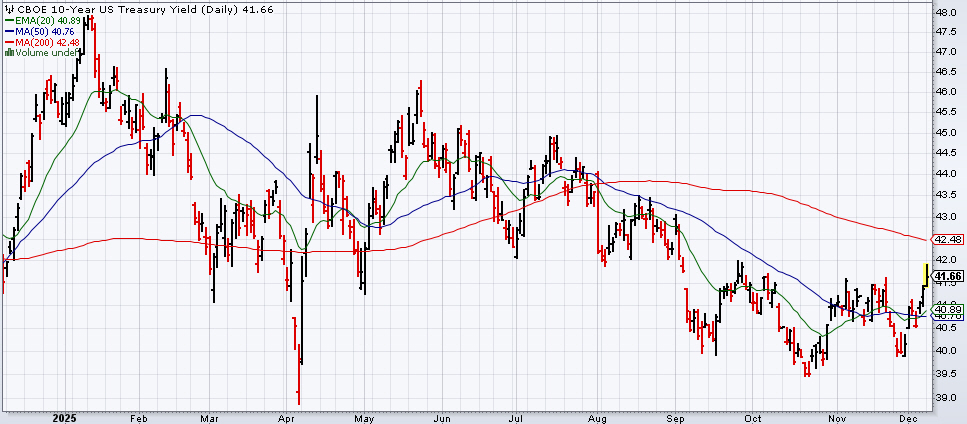The image size is (967, 424).
Task: Click the May label on the time axis
Action: 364,418
